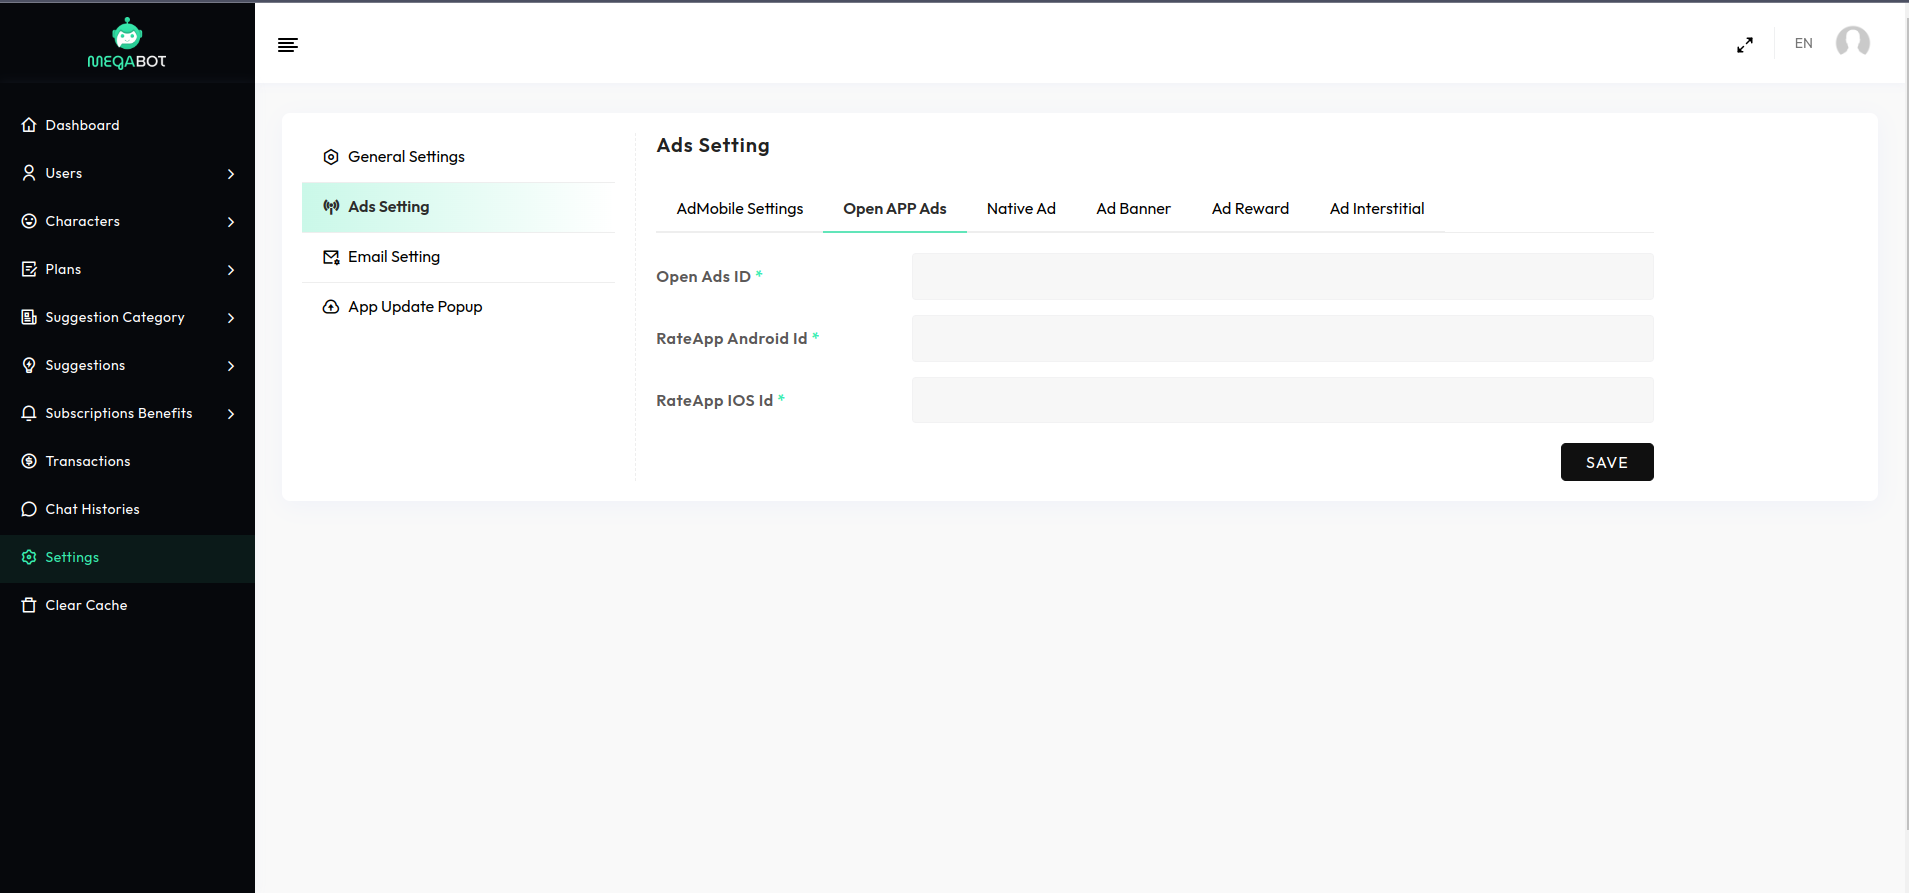Click the Plans edit icon
Screen dimensions: 1909x893
(x=29, y=269)
